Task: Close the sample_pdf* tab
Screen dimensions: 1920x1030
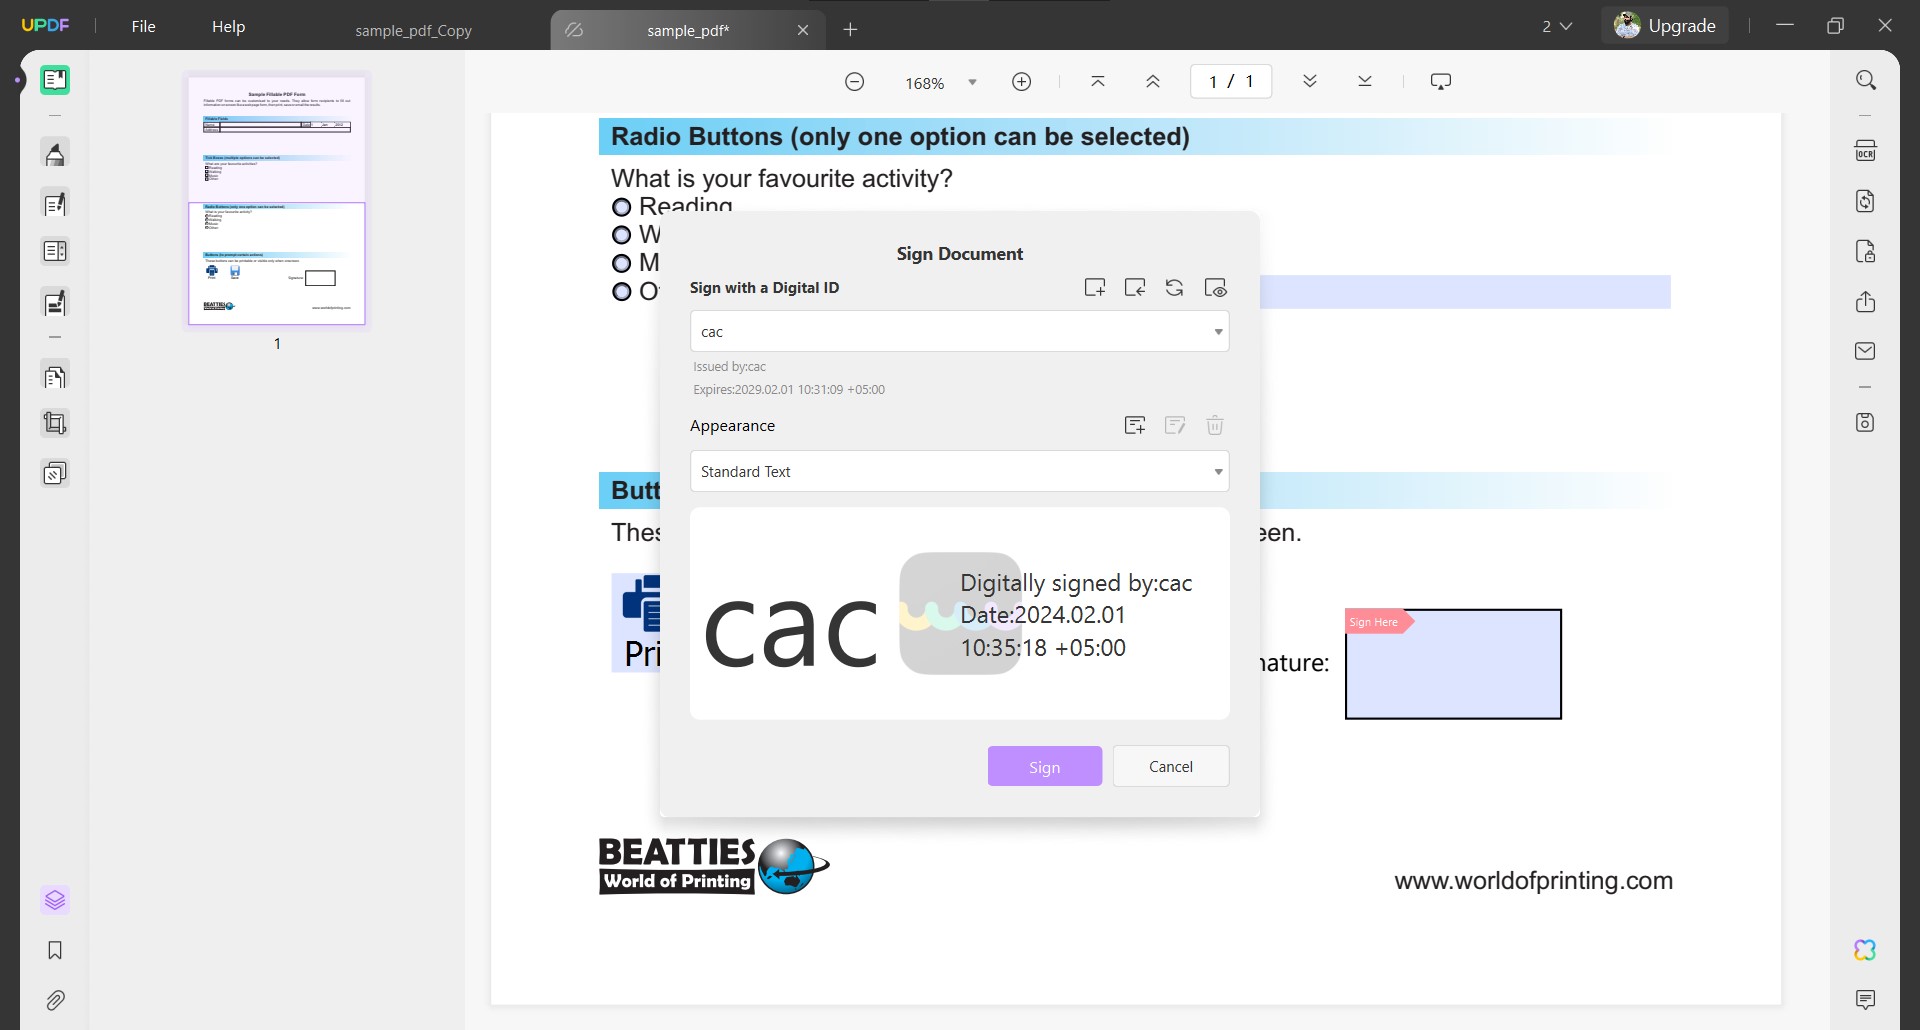Action: coord(803,30)
